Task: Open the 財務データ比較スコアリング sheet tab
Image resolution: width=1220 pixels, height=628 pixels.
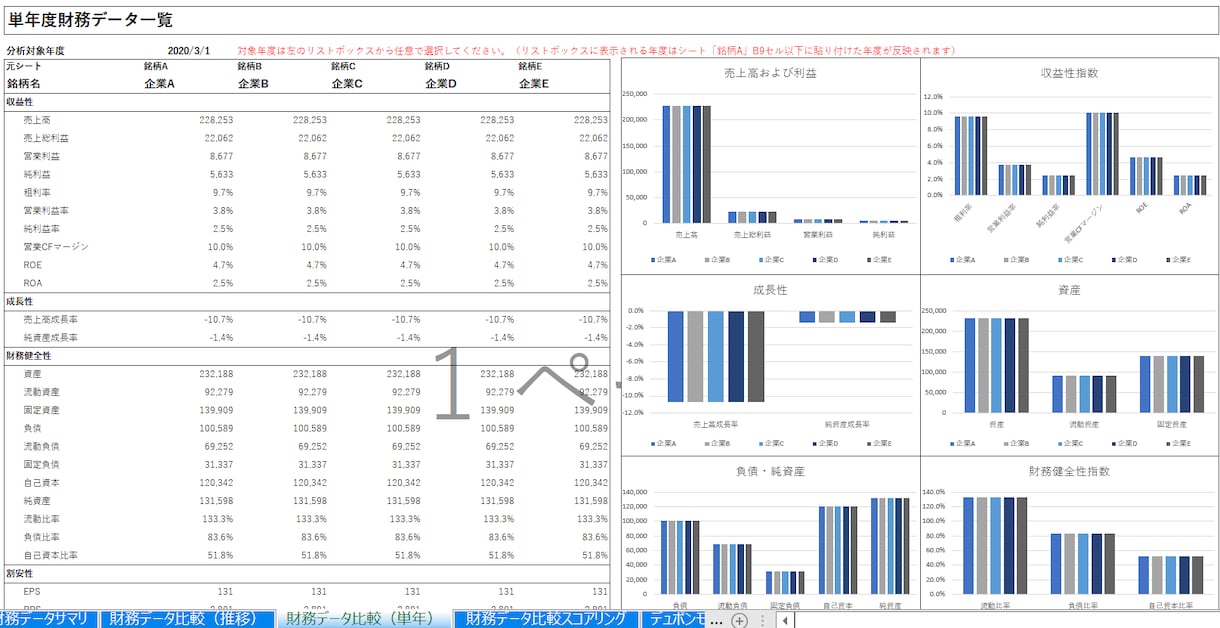Action: [x=546, y=619]
